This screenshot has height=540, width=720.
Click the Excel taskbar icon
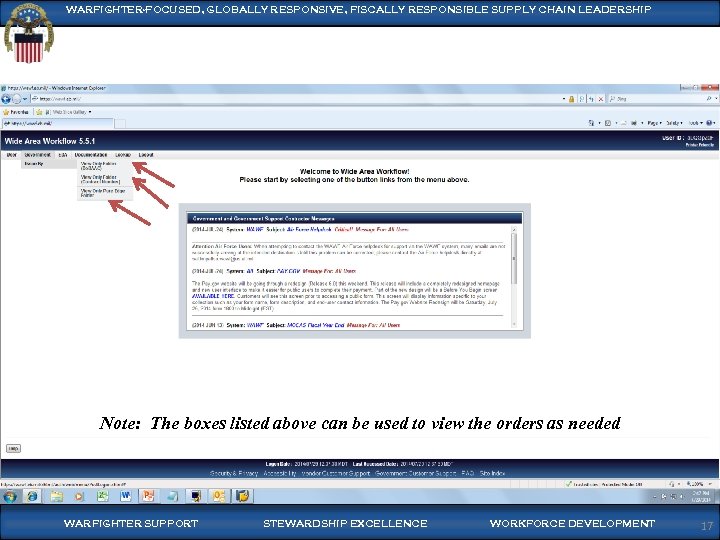(x=102, y=496)
